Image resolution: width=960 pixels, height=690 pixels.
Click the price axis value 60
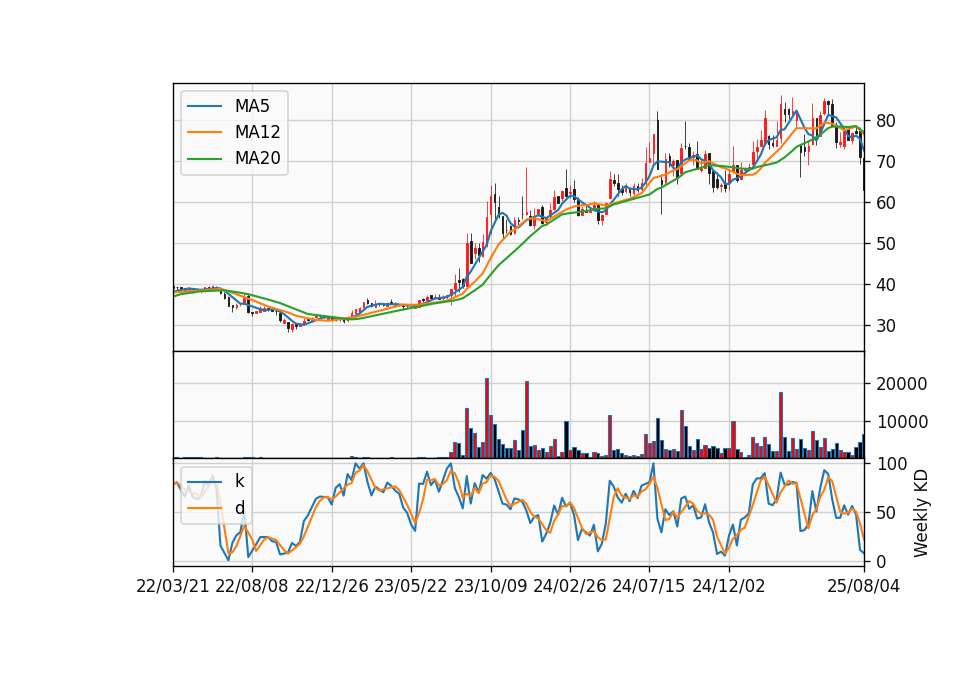click(x=886, y=203)
